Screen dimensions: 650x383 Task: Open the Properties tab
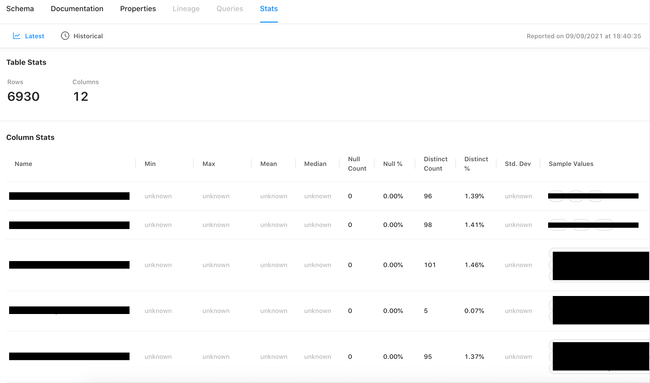138,9
